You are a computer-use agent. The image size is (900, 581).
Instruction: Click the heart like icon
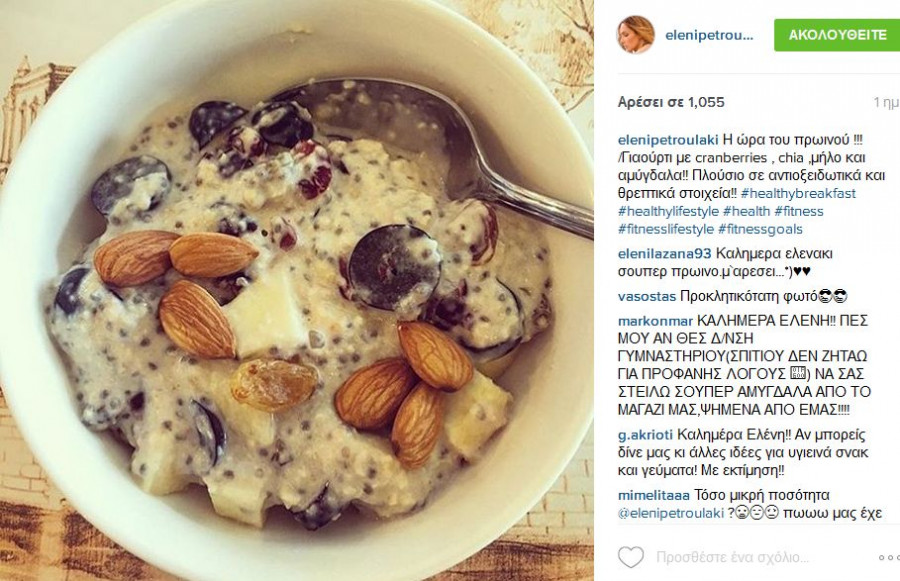(631, 557)
